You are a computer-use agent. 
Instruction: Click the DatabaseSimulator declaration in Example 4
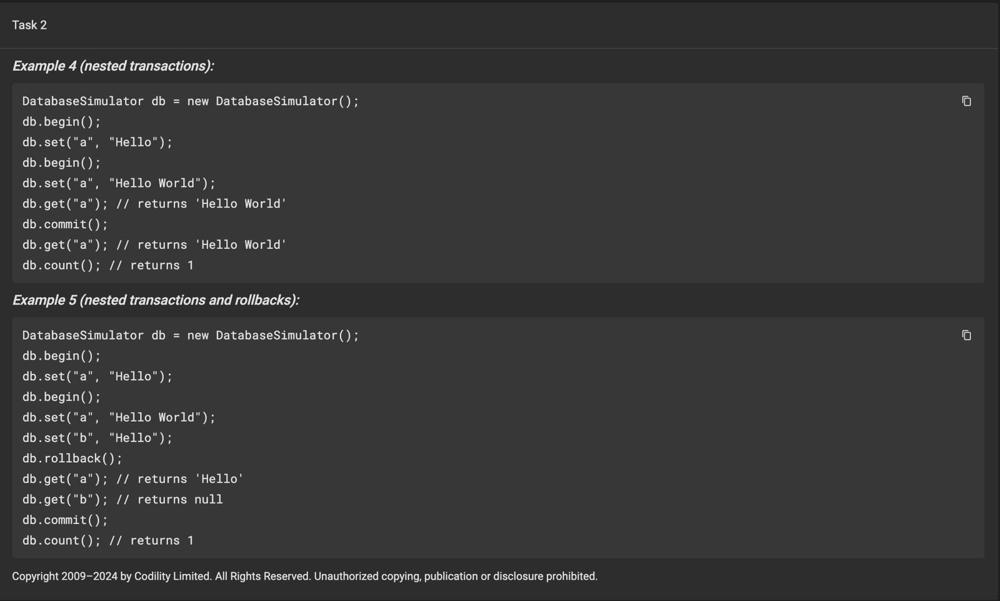190,101
